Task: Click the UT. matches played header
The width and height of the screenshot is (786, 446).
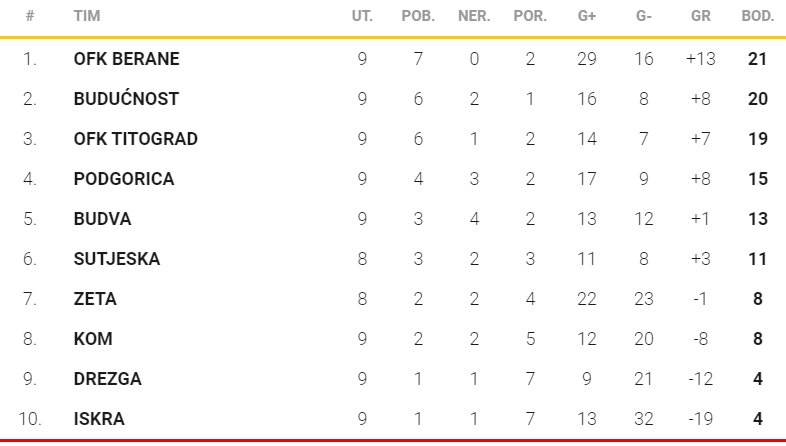Action: point(362,17)
